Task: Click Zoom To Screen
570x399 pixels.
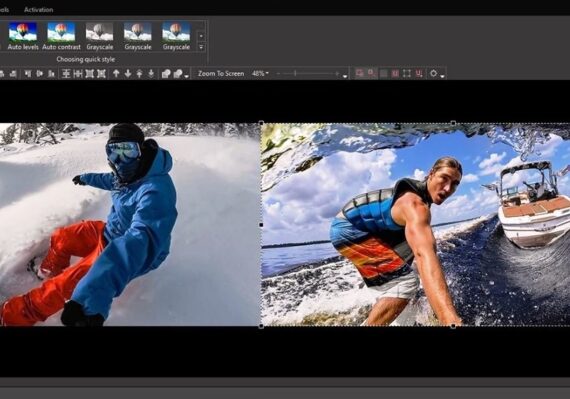Action: (x=221, y=74)
